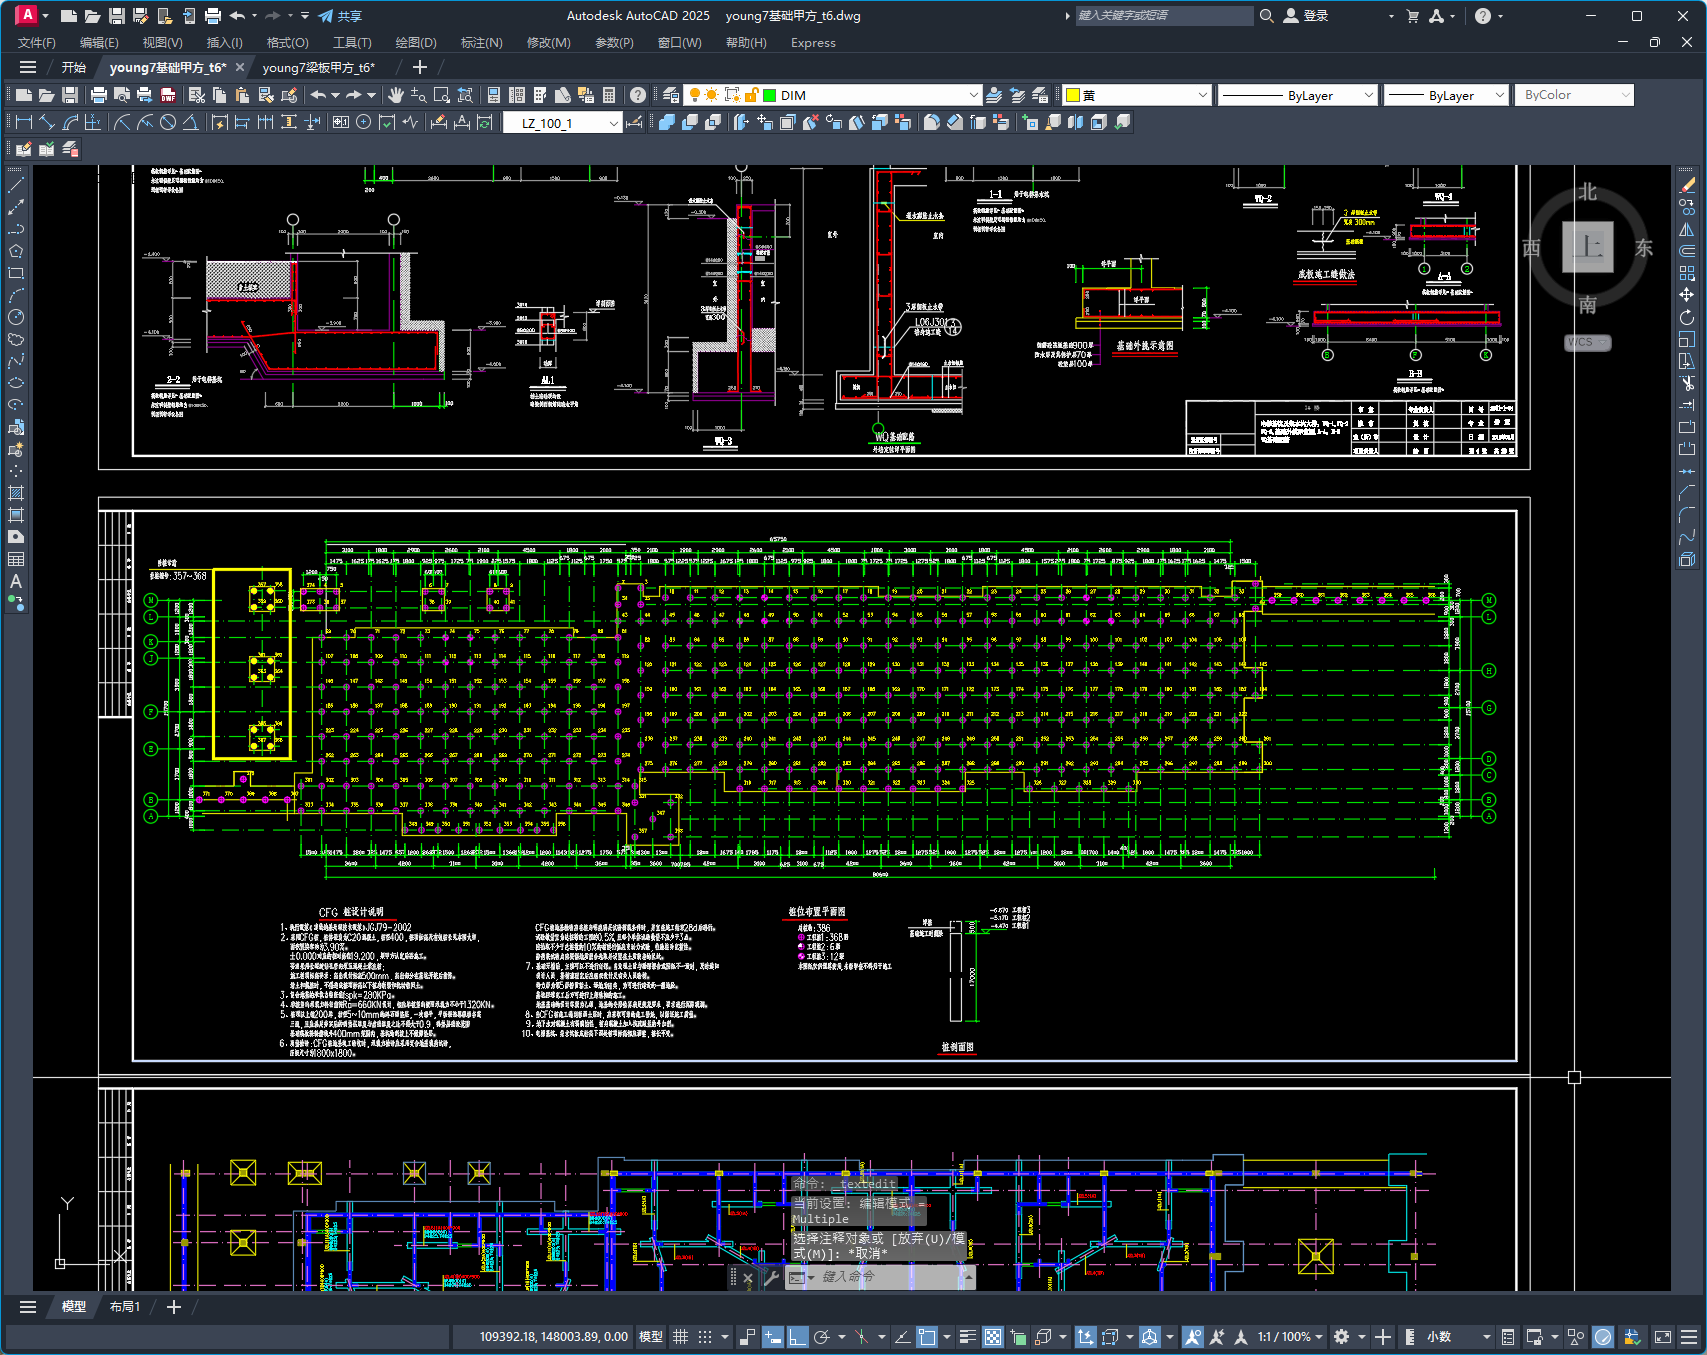This screenshot has width=1707, height=1355.
Task: Click the 登录 sign-in button
Action: point(1306,16)
